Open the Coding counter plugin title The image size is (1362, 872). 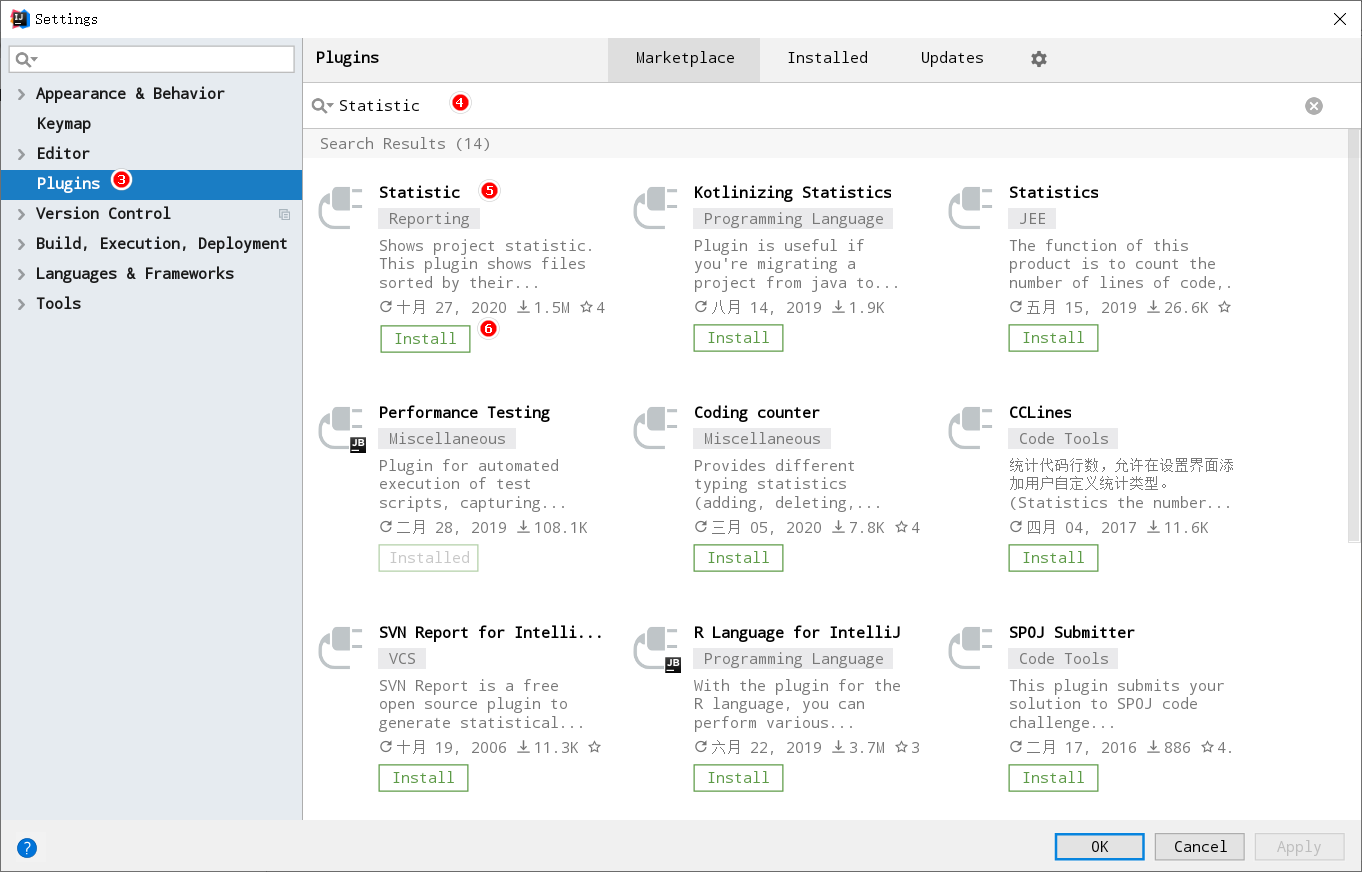[756, 412]
